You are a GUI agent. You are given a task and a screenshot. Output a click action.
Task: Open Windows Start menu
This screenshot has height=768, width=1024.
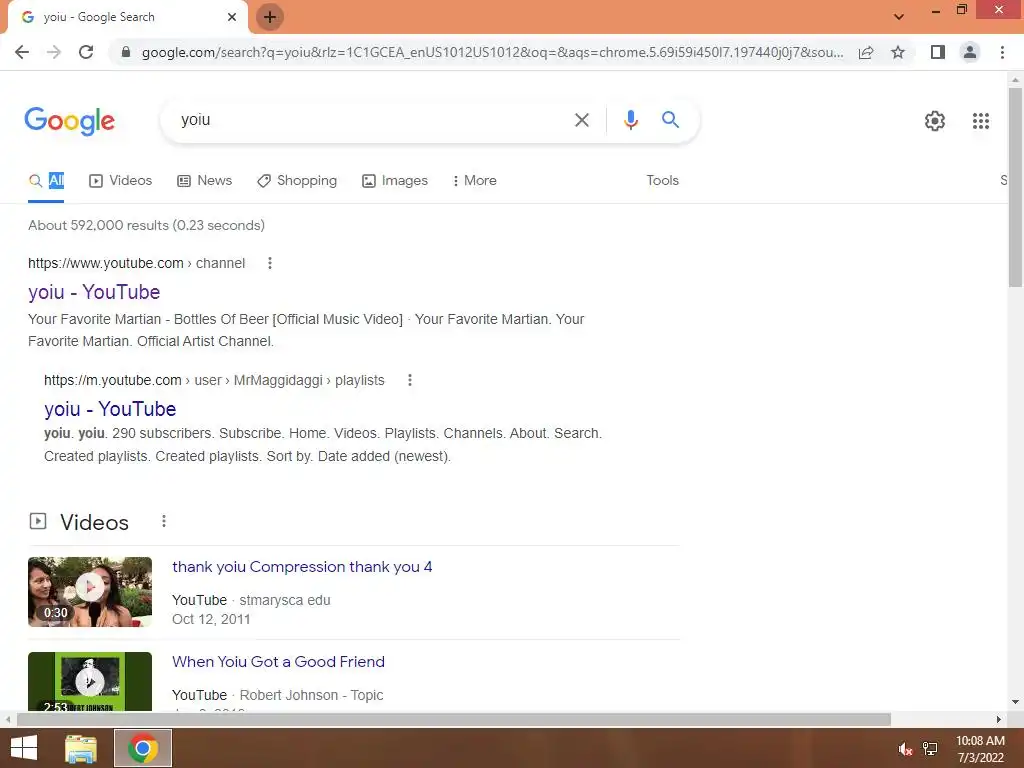click(x=24, y=748)
